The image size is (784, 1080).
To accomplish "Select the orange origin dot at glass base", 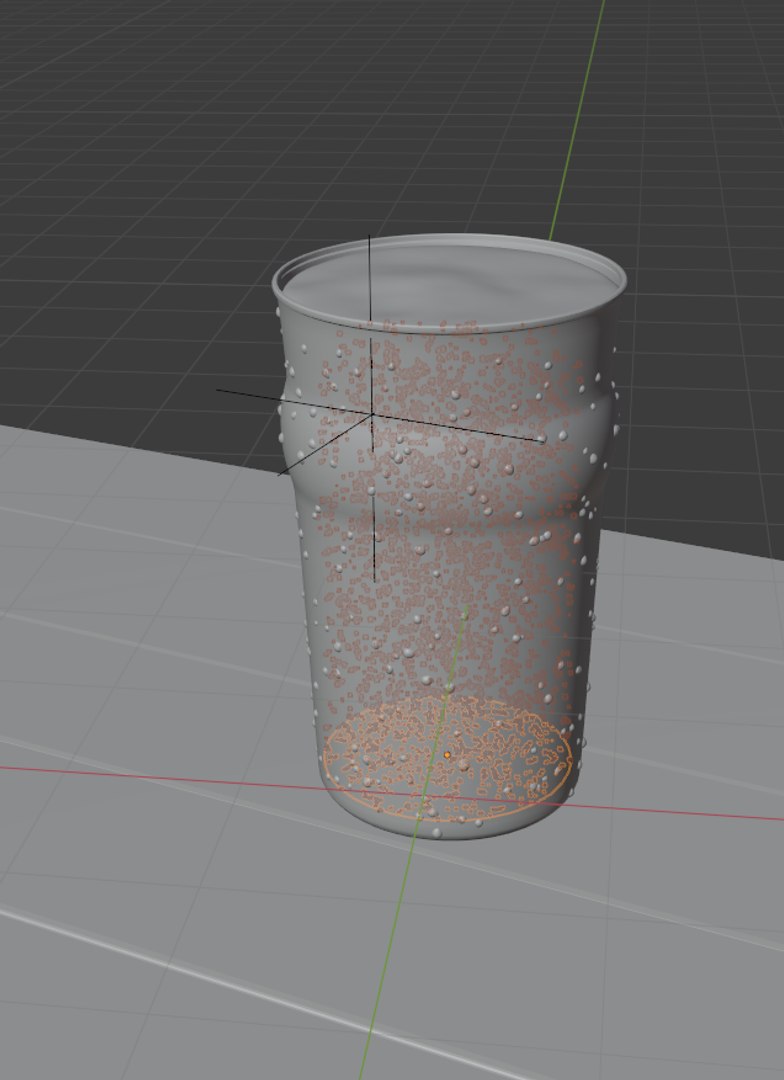I will coord(447,756).
